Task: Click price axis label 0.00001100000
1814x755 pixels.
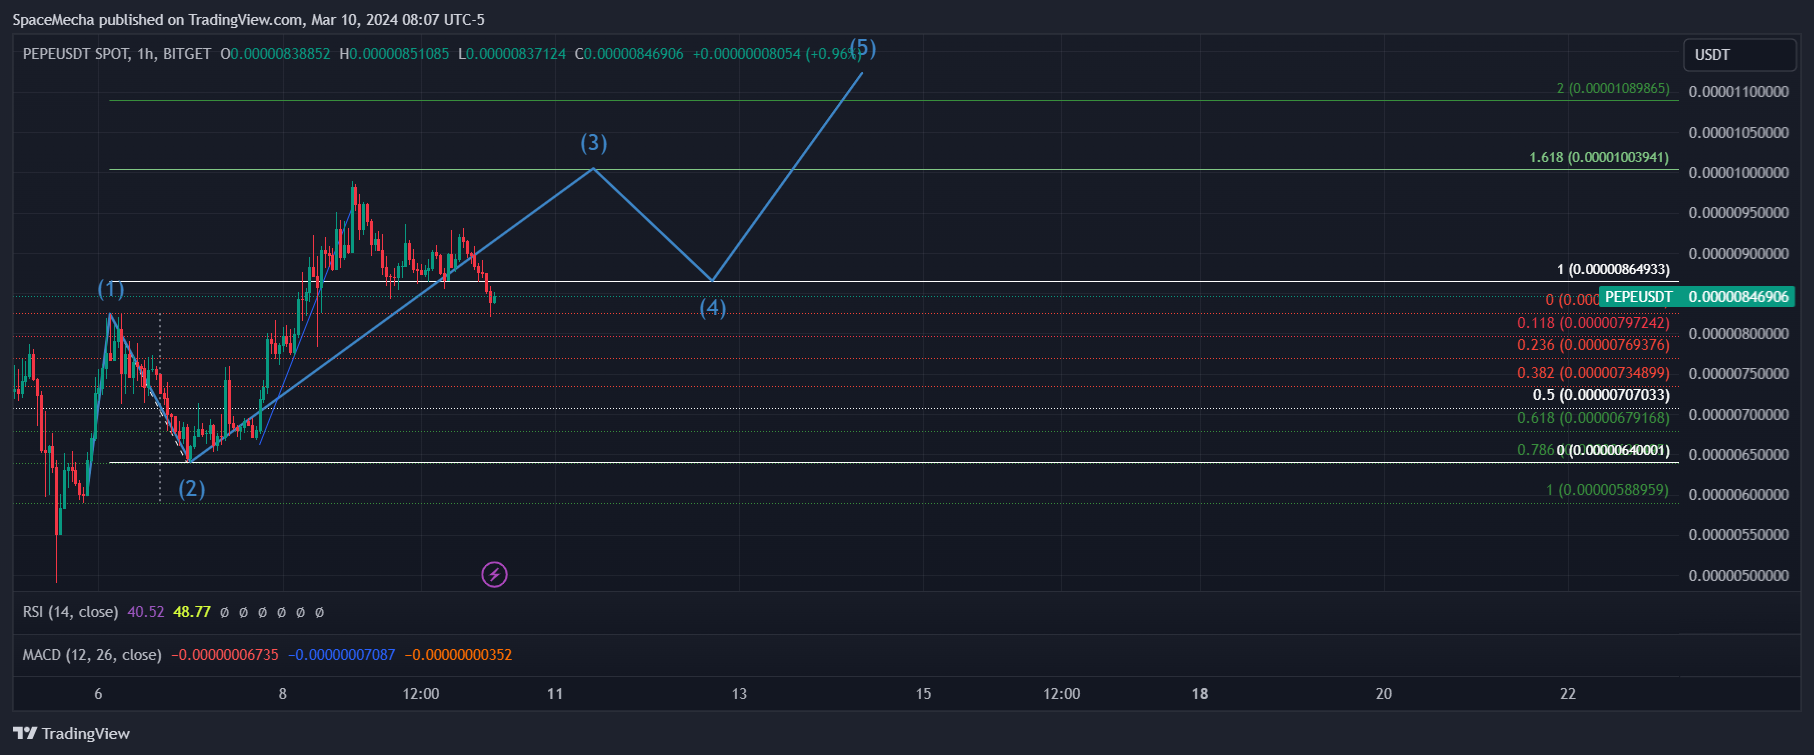Action: [x=1739, y=92]
